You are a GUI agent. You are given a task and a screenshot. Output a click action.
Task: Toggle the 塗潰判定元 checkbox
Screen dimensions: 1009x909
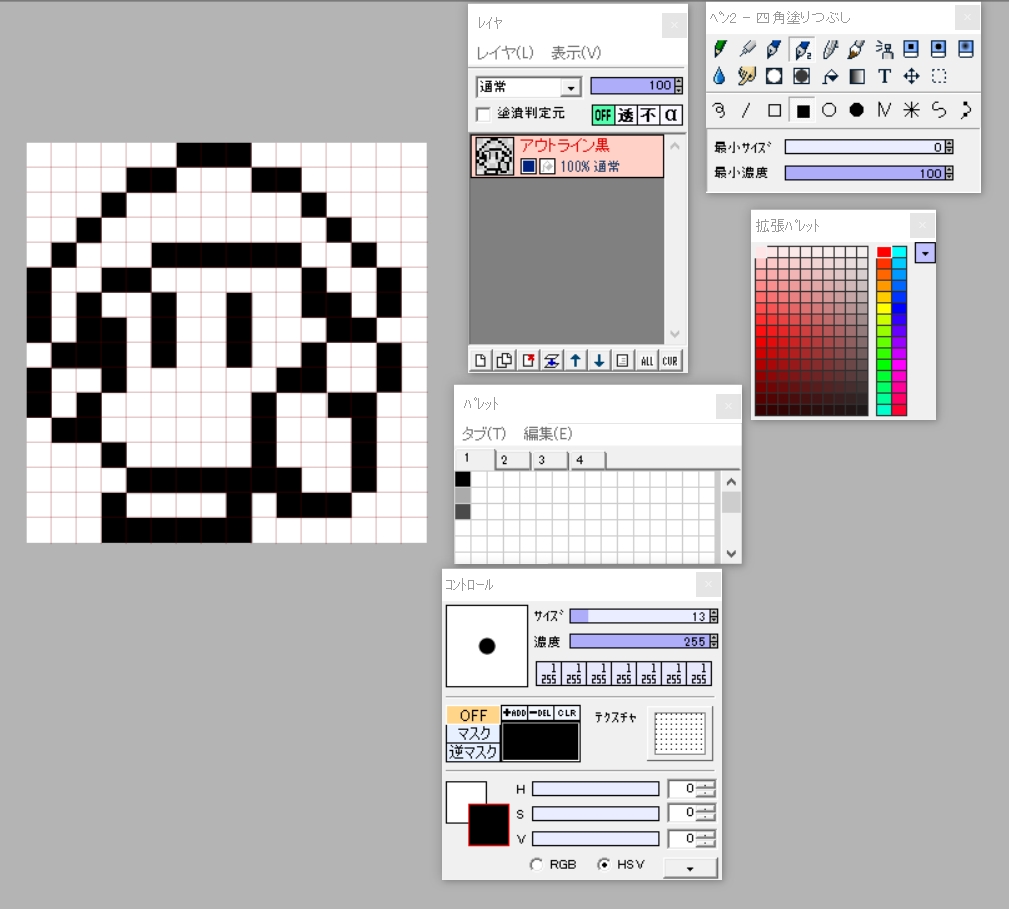point(483,115)
